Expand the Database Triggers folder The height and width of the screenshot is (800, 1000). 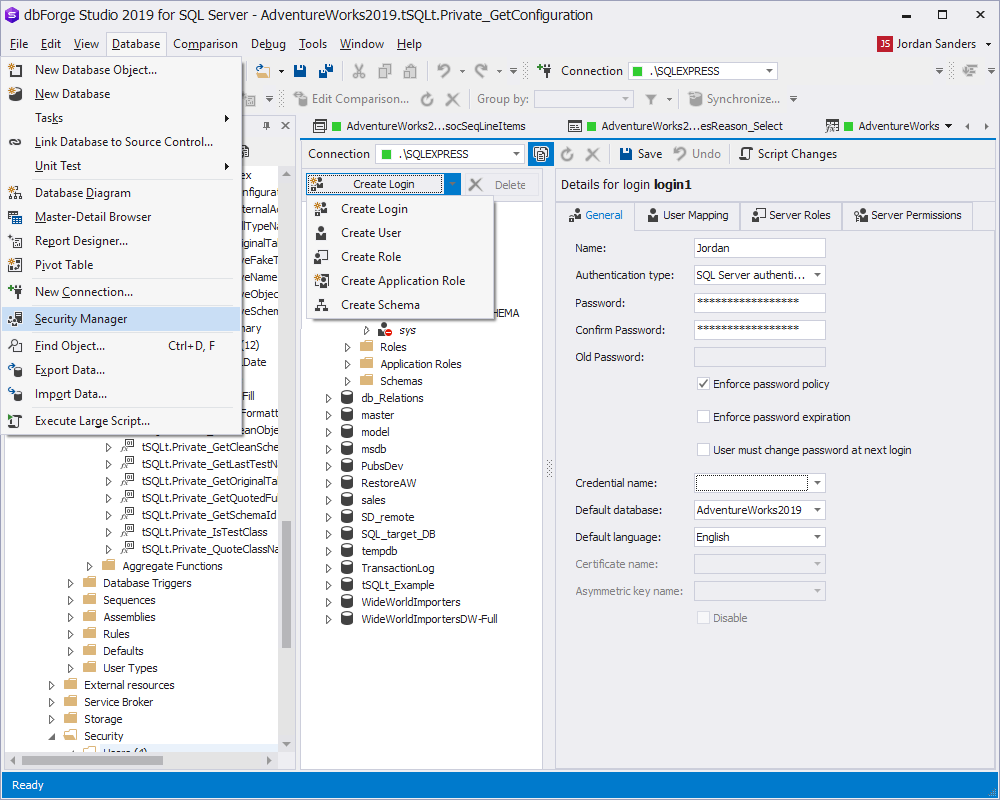coord(71,583)
